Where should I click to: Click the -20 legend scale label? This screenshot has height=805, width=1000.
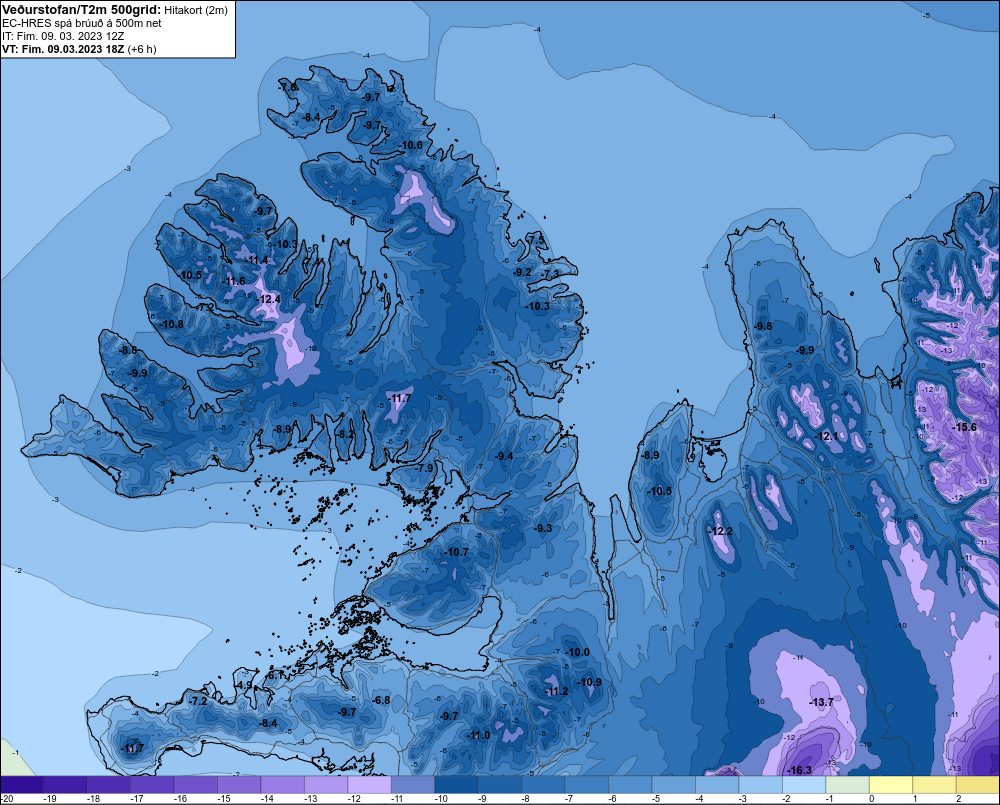pos(8,799)
